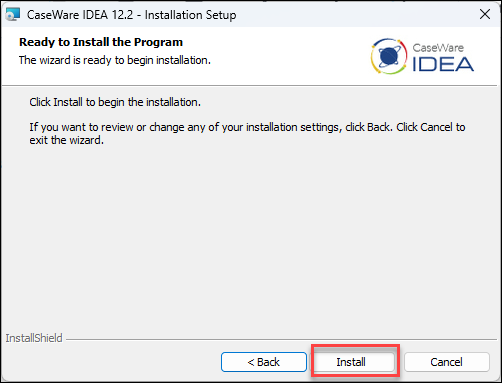Viewport: 502px width, 383px height.
Task: Click the 'Click Install to begin' instruction line
Action: click(x=115, y=102)
